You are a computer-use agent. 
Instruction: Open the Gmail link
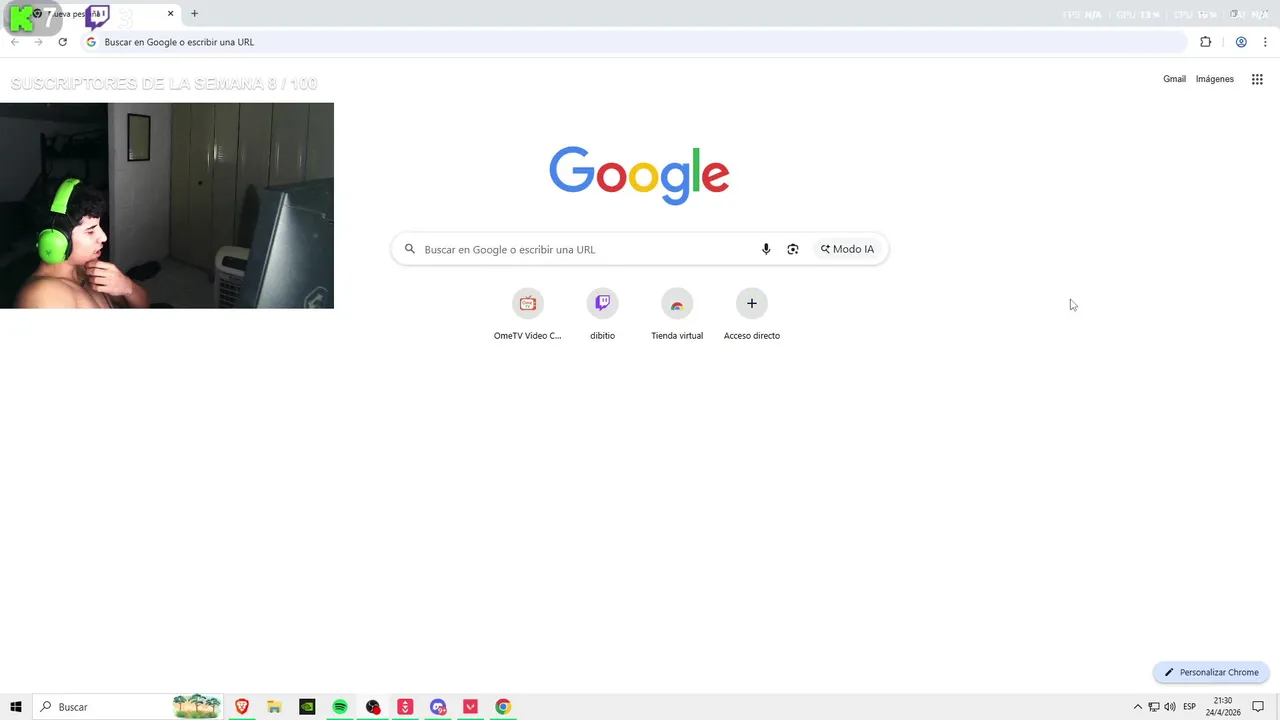point(1174,79)
